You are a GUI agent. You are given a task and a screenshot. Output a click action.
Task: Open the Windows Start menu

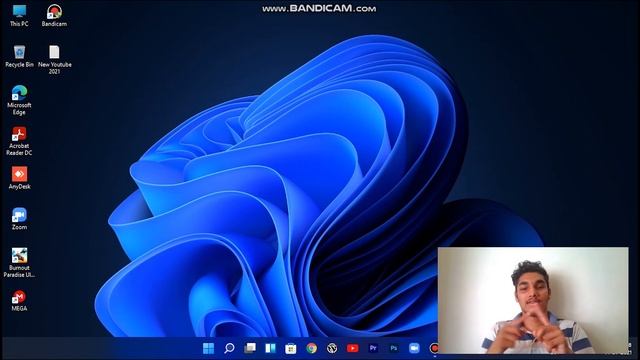[x=209, y=348]
